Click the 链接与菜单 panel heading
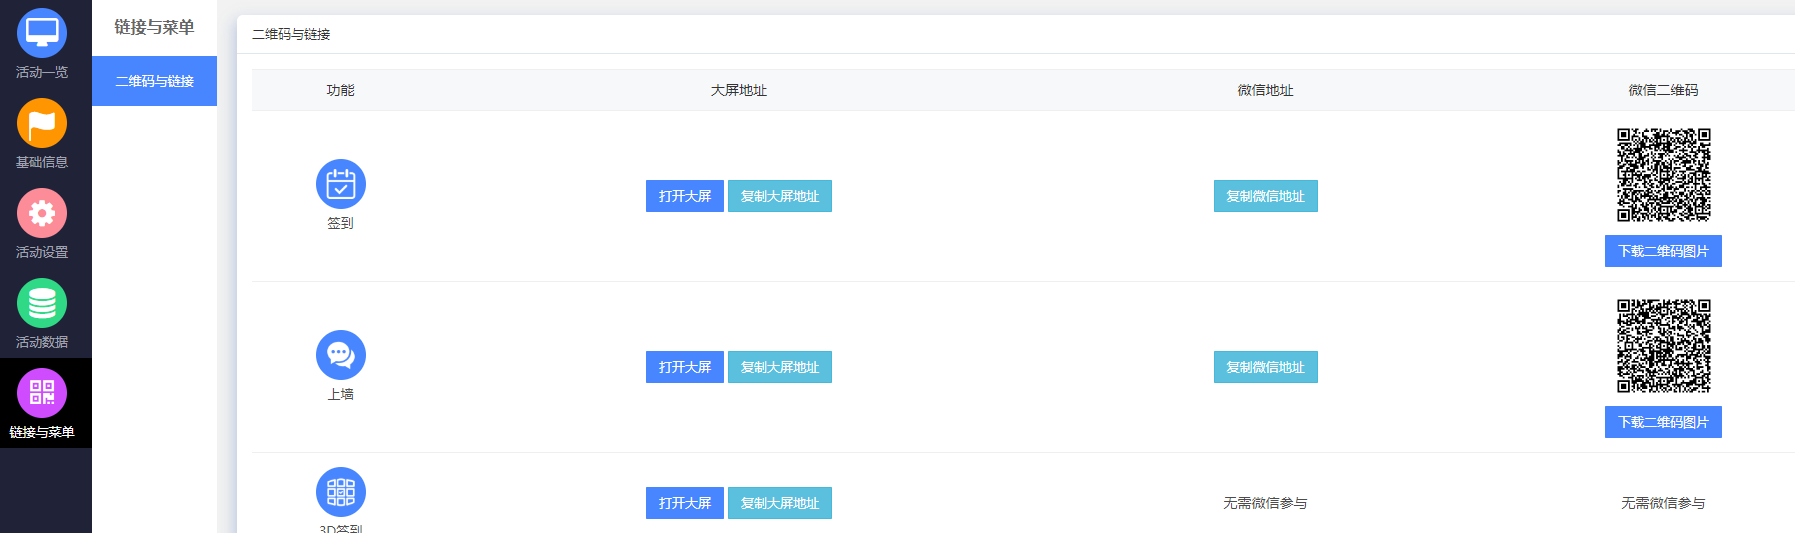1795x533 pixels. (154, 27)
